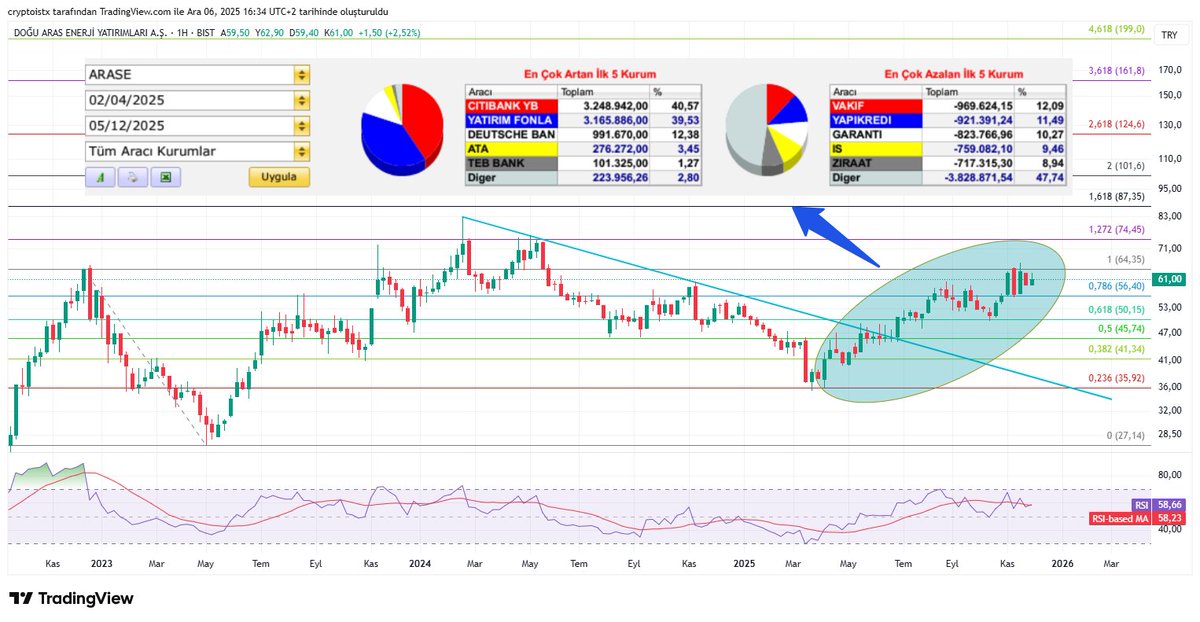Click the RSI indicator label
Viewport: 1200px width, 622px height.
1140,506
